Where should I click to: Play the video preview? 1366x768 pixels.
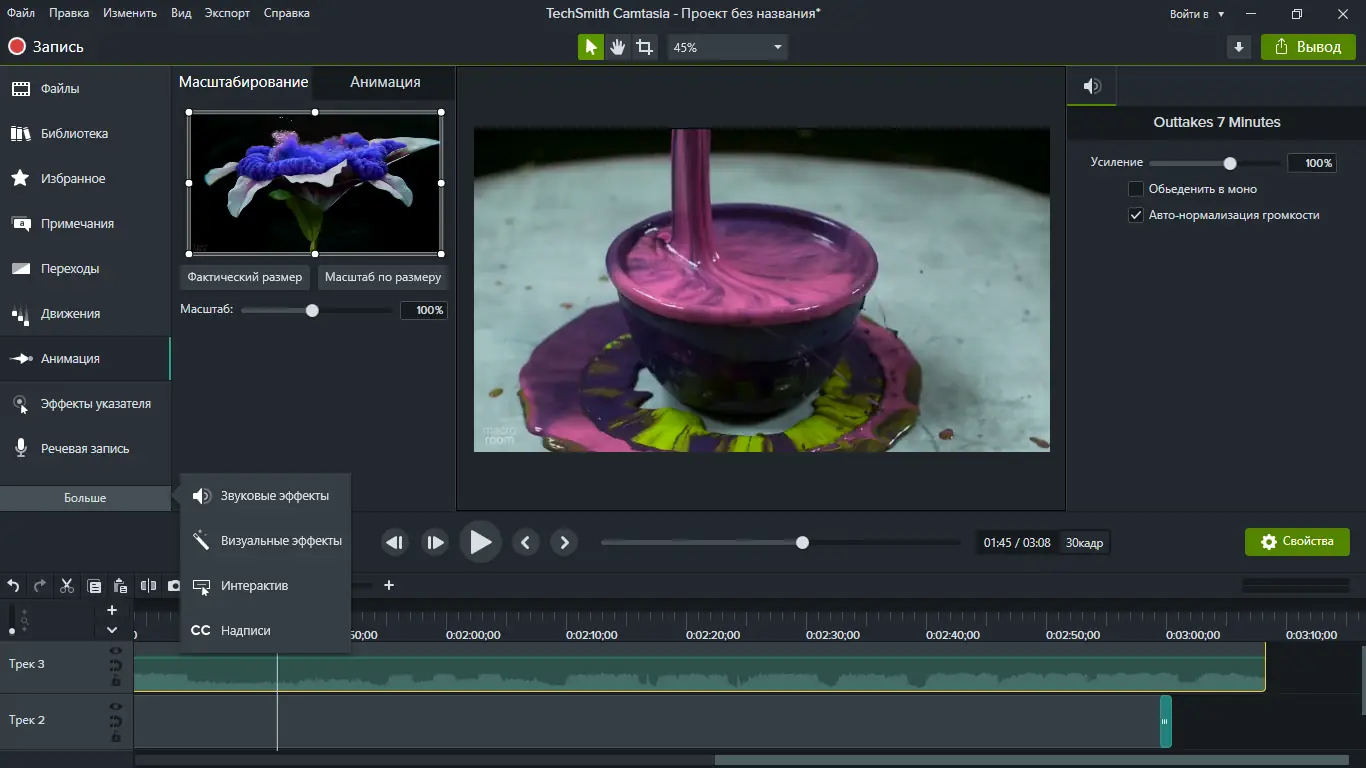click(480, 542)
